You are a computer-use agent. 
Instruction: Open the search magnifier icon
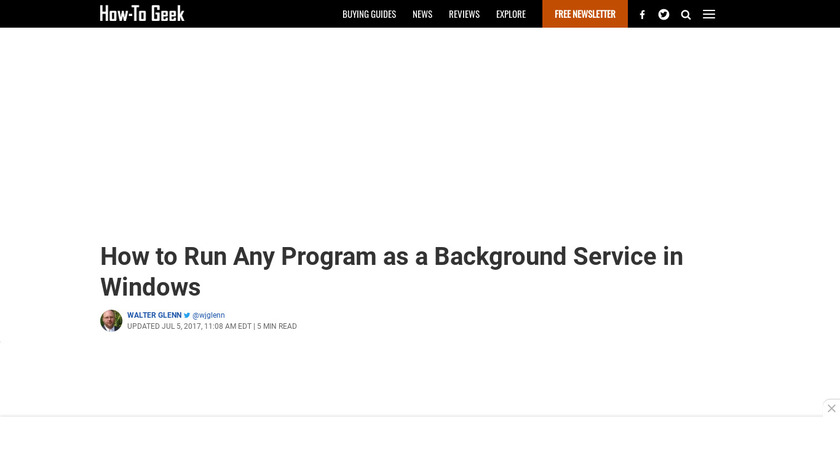[686, 14]
